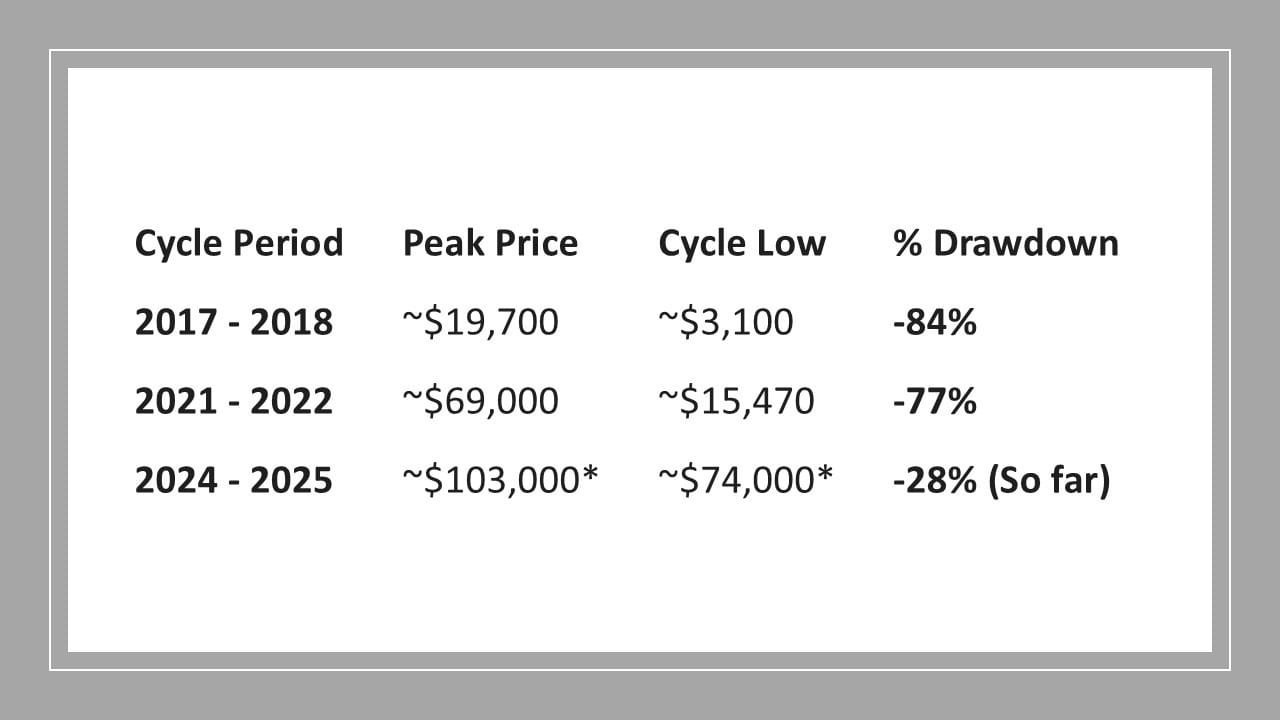This screenshot has width=1280, height=720.
Task: Select the ~$69,000 peak price value
Action: coord(480,401)
